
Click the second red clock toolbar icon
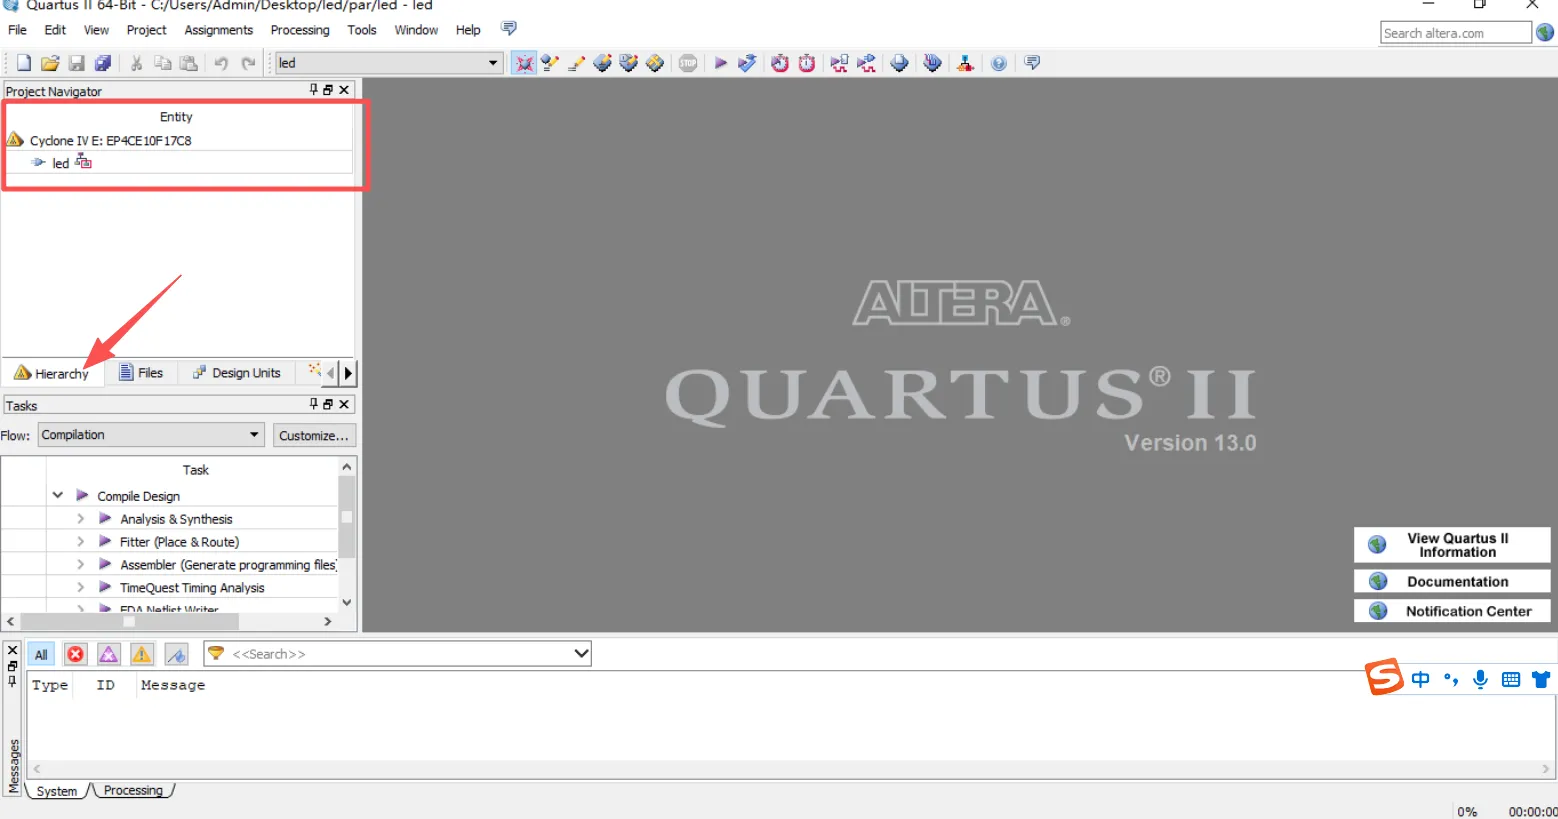(x=806, y=63)
